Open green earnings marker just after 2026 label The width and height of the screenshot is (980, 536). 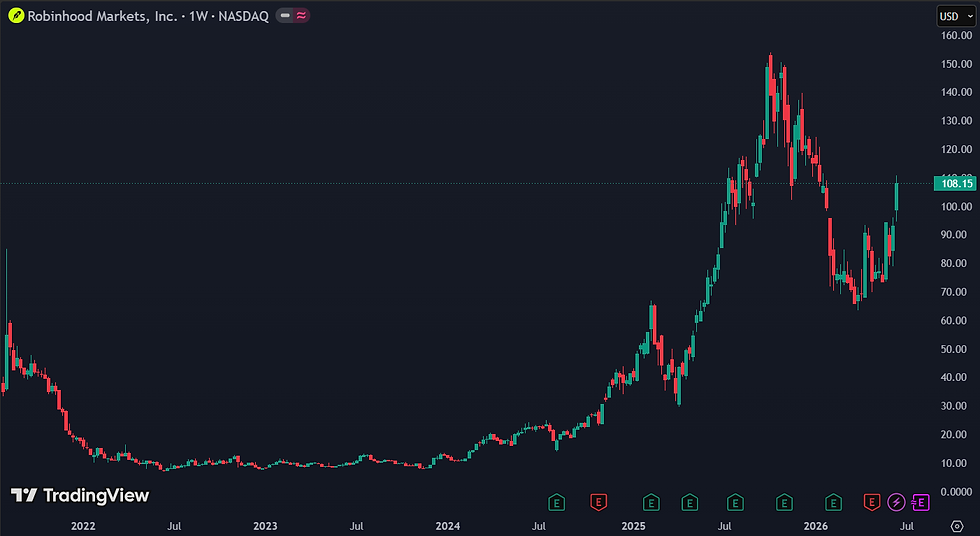click(833, 502)
